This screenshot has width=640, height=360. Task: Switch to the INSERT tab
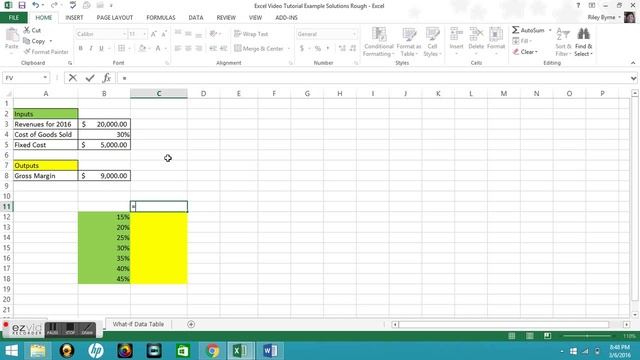[x=74, y=18]
